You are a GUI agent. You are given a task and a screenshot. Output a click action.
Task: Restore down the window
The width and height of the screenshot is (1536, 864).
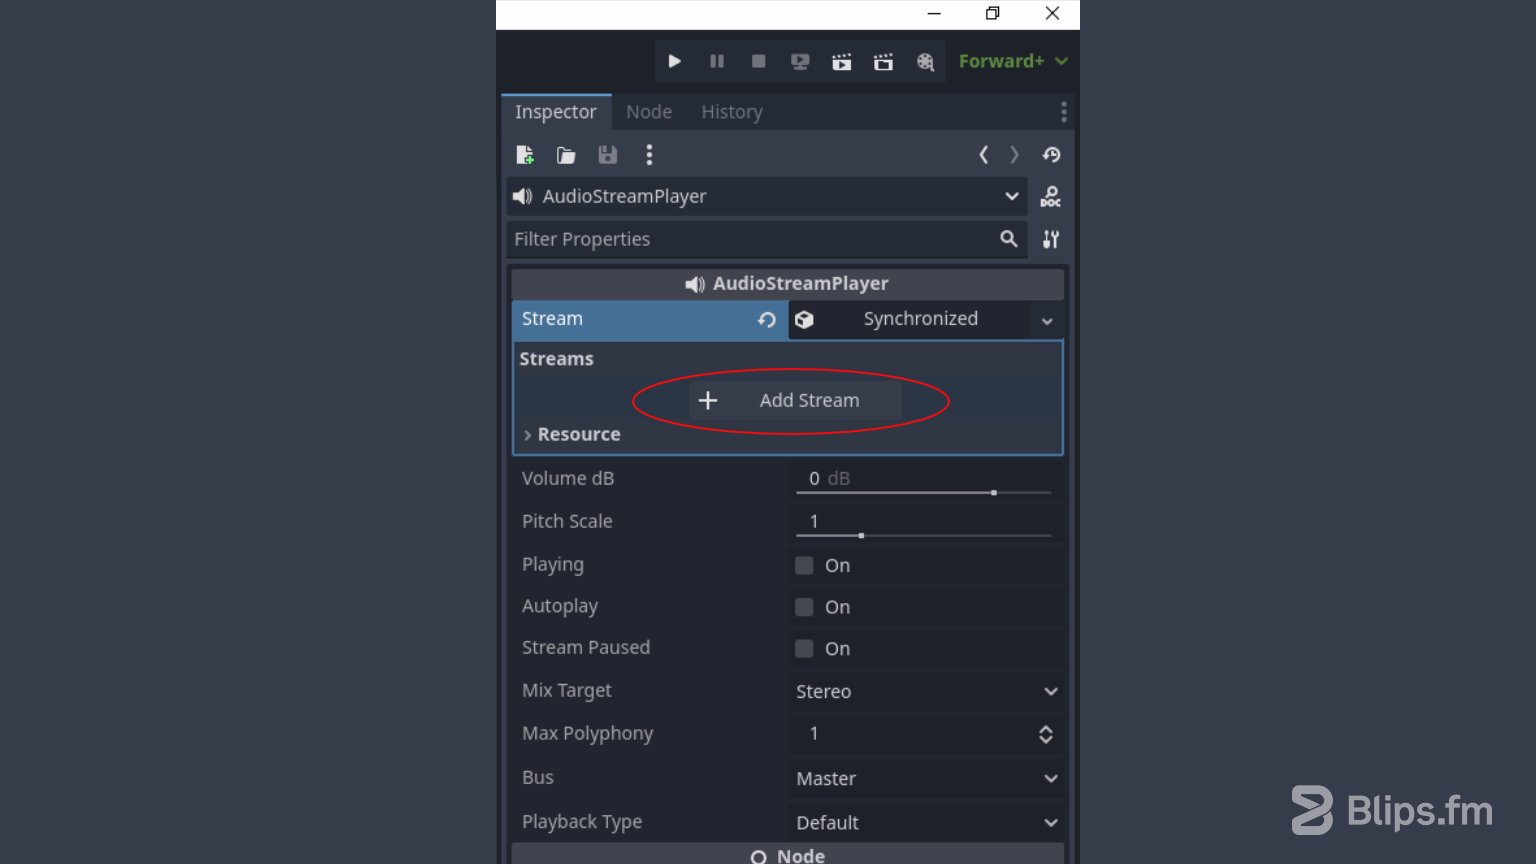pyautogui.click(x=992, y=13)
